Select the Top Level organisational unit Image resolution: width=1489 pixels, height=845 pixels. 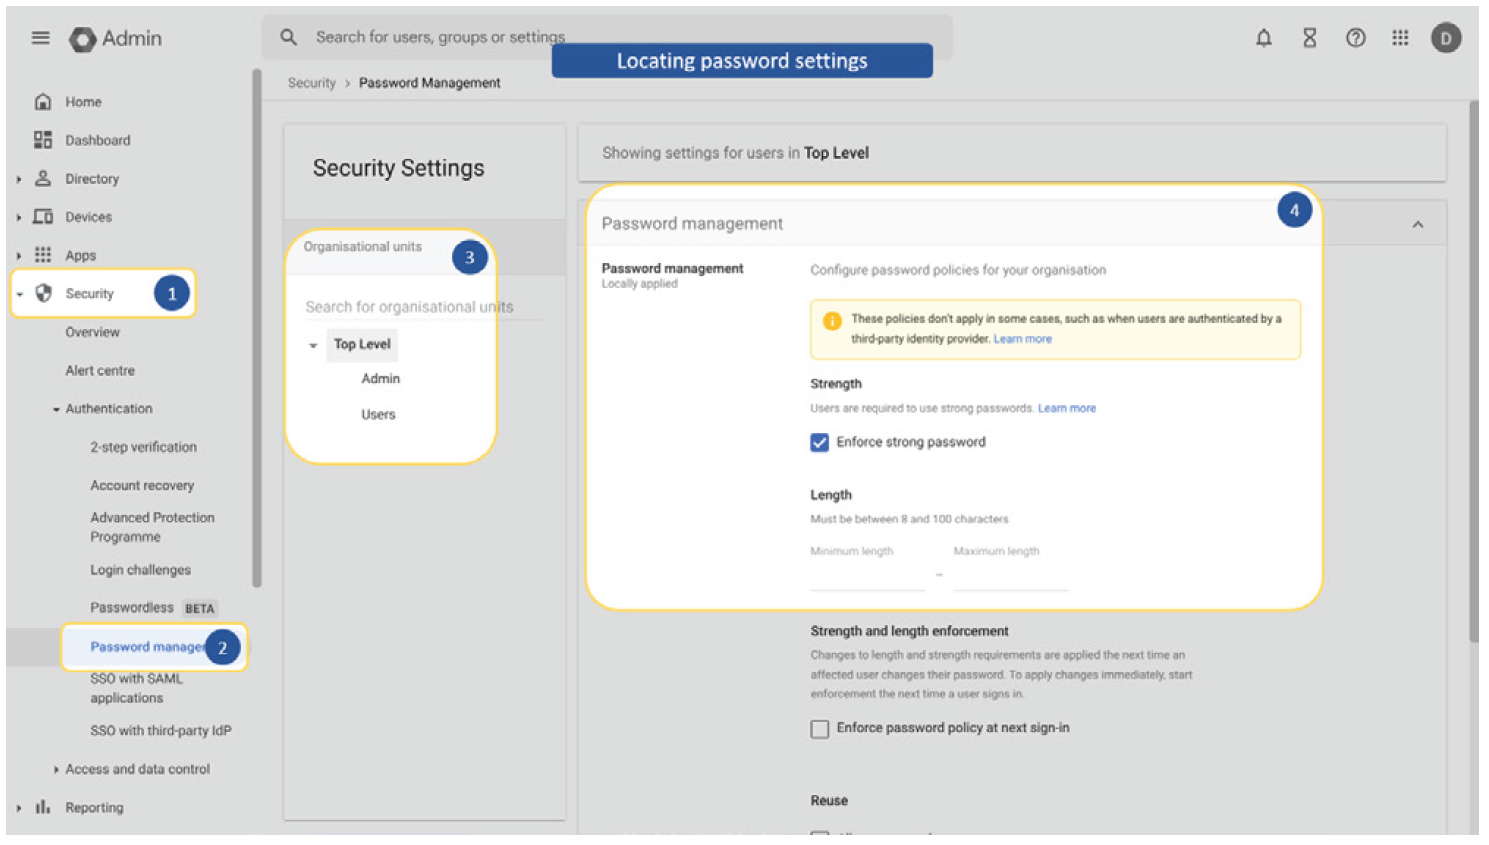(362, 344)
